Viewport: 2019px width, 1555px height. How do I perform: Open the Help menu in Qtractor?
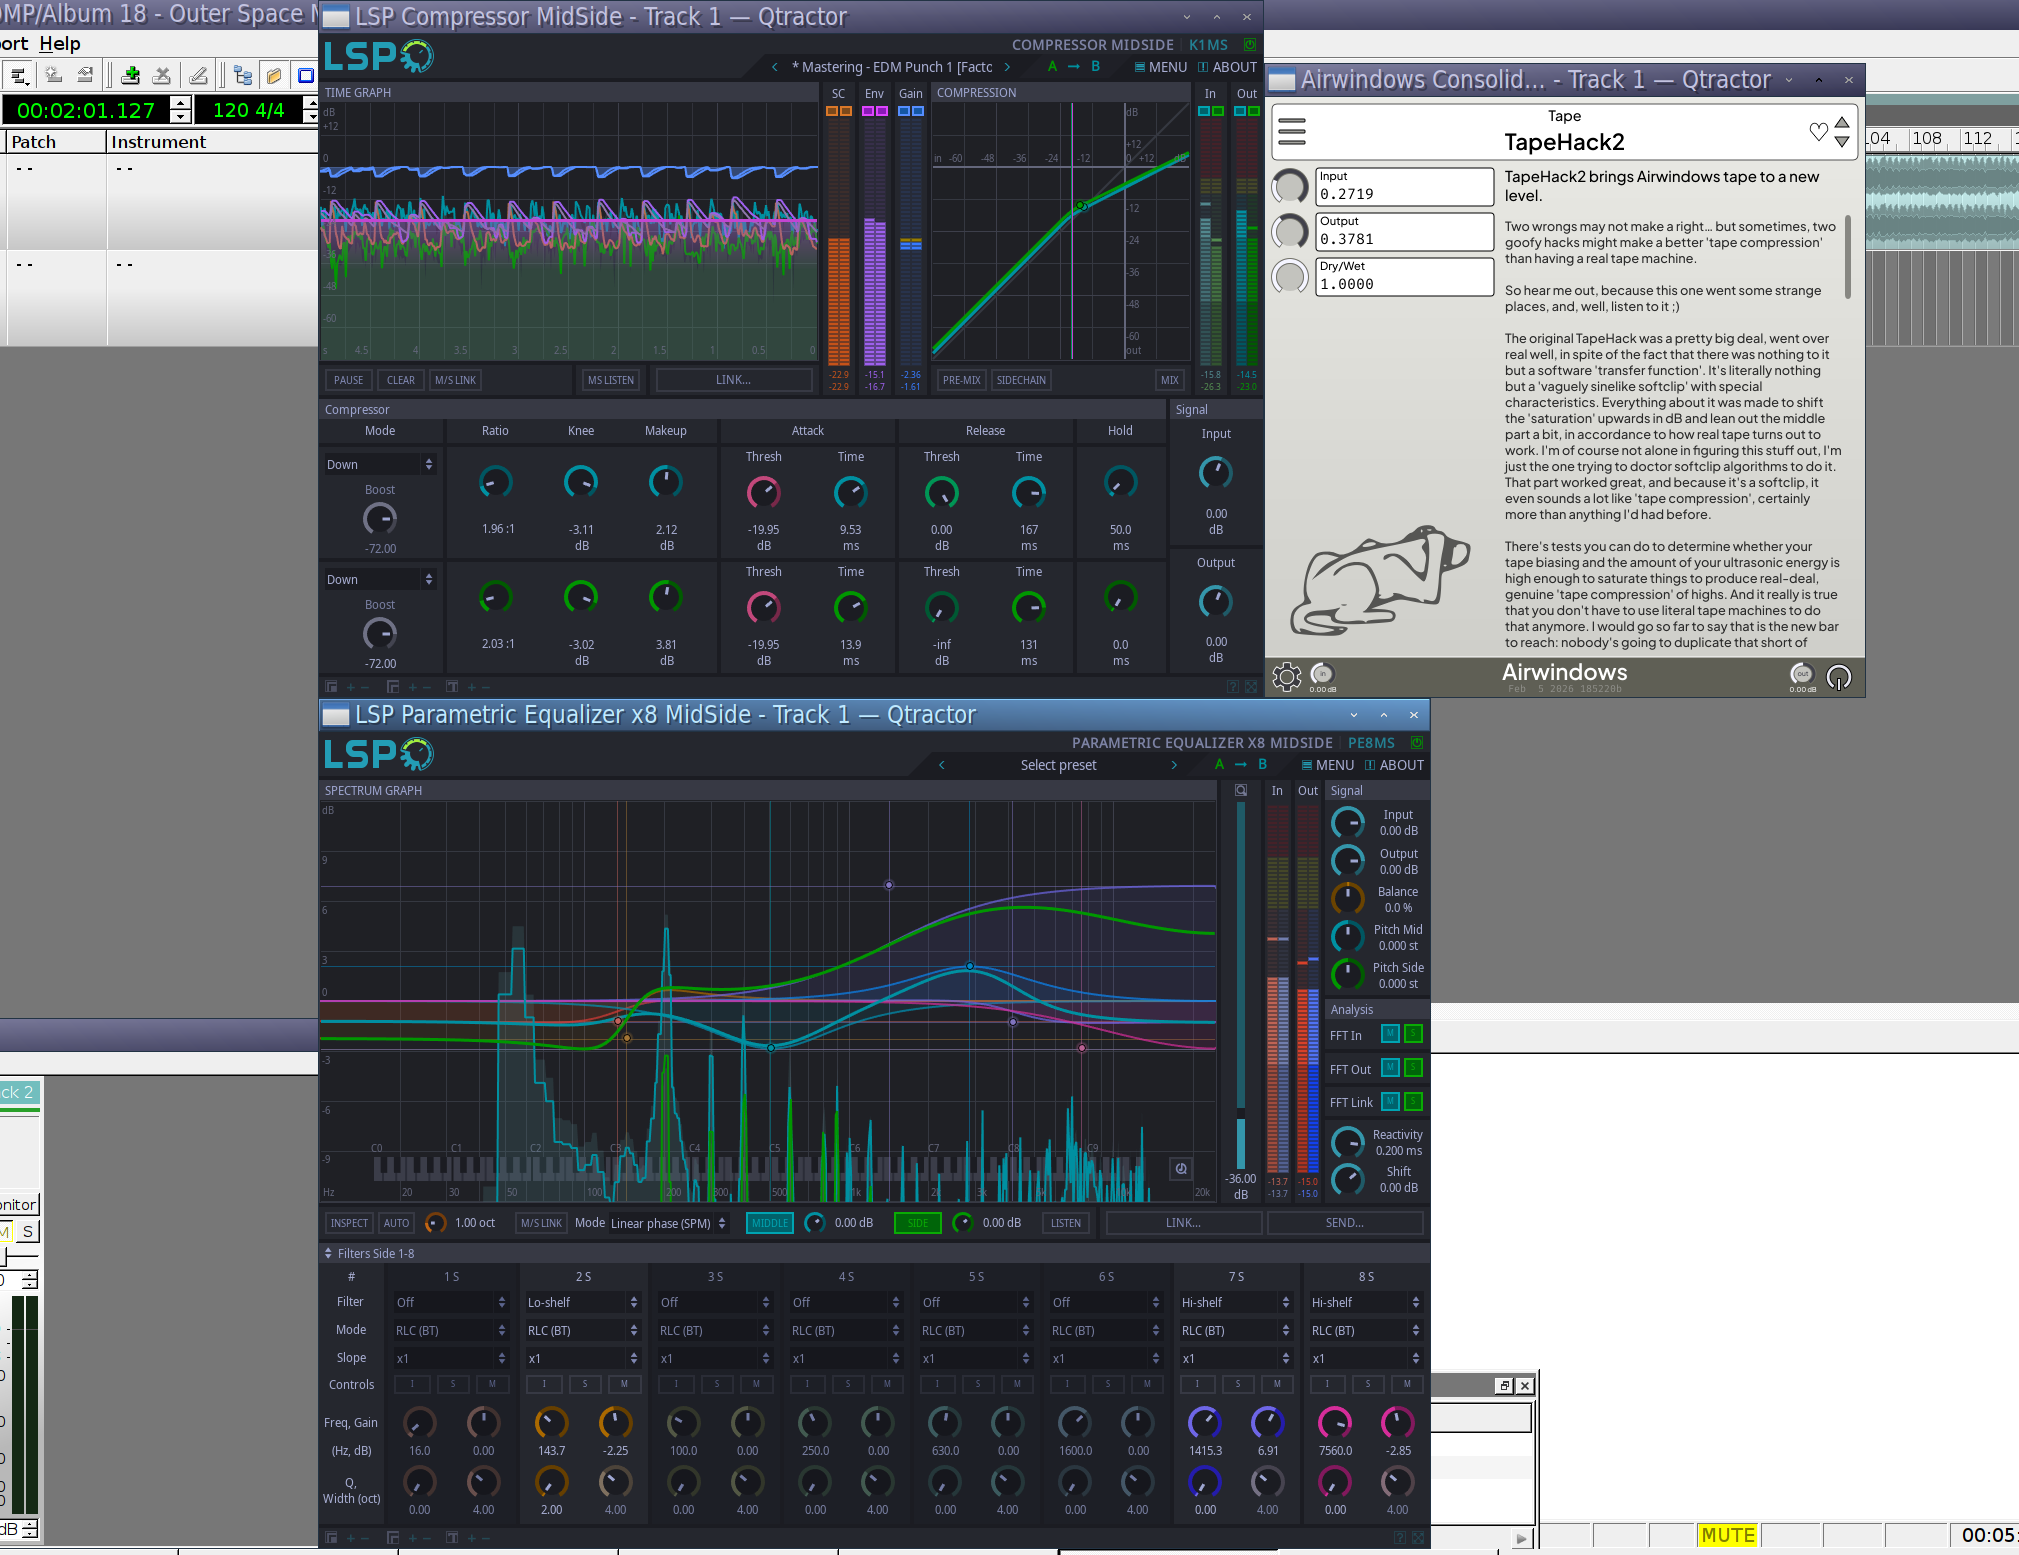pos(60,44)
